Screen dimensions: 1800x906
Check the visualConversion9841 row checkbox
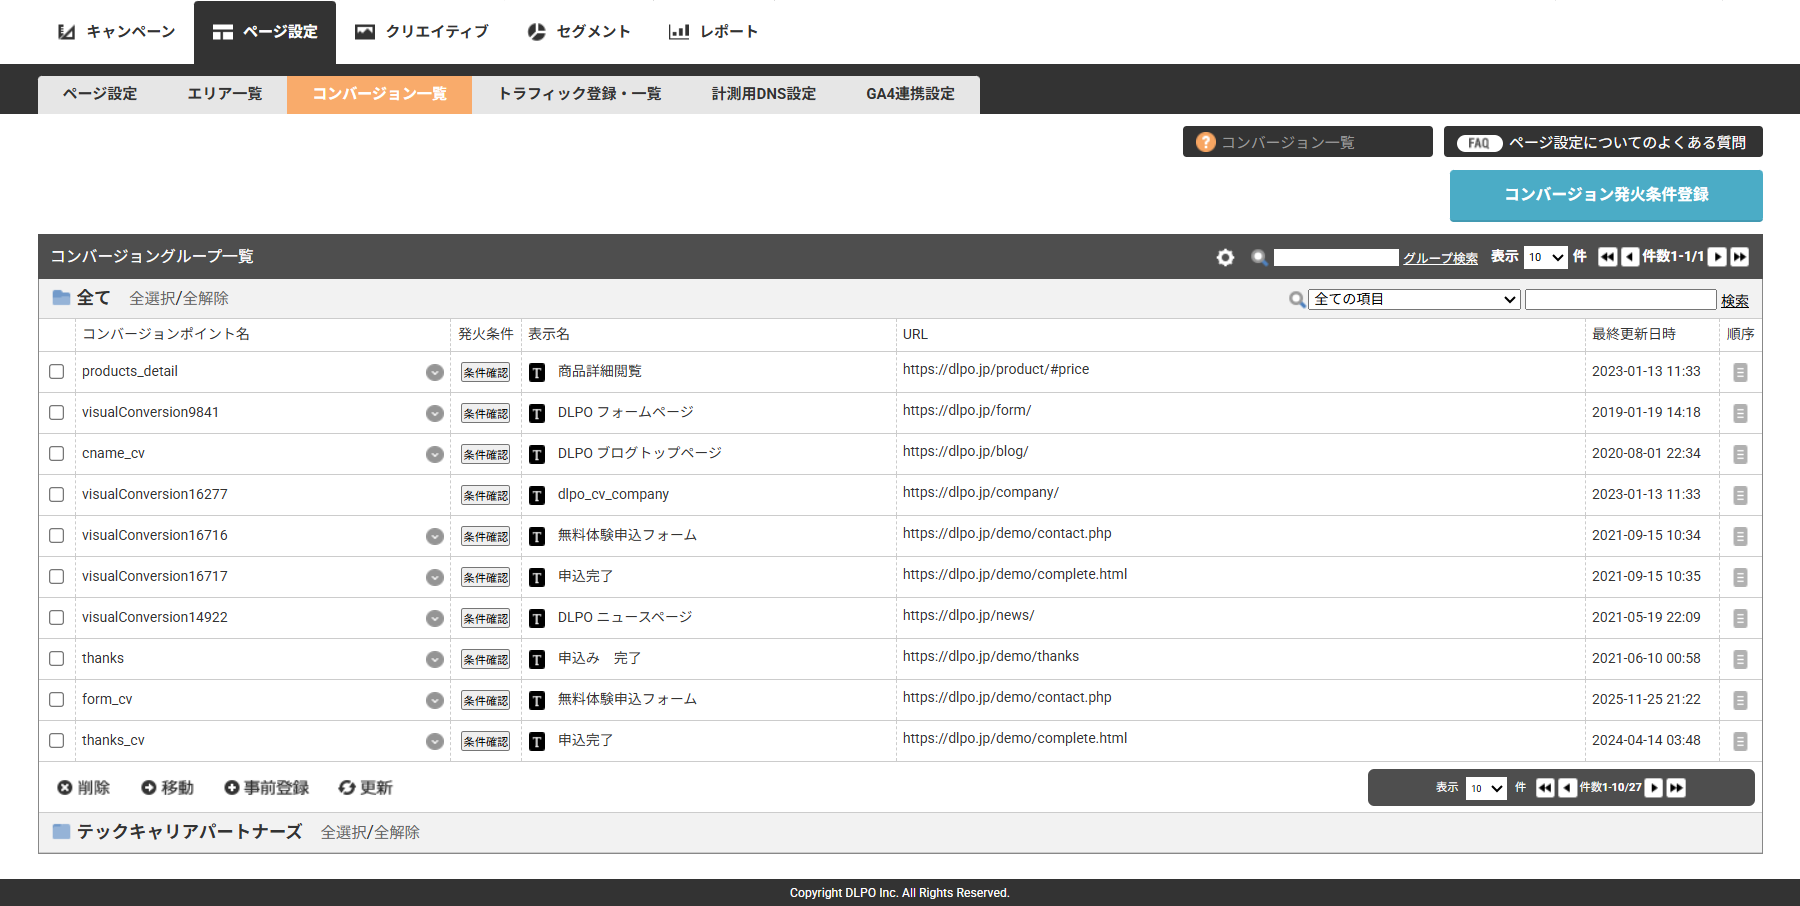coord(57,412)
